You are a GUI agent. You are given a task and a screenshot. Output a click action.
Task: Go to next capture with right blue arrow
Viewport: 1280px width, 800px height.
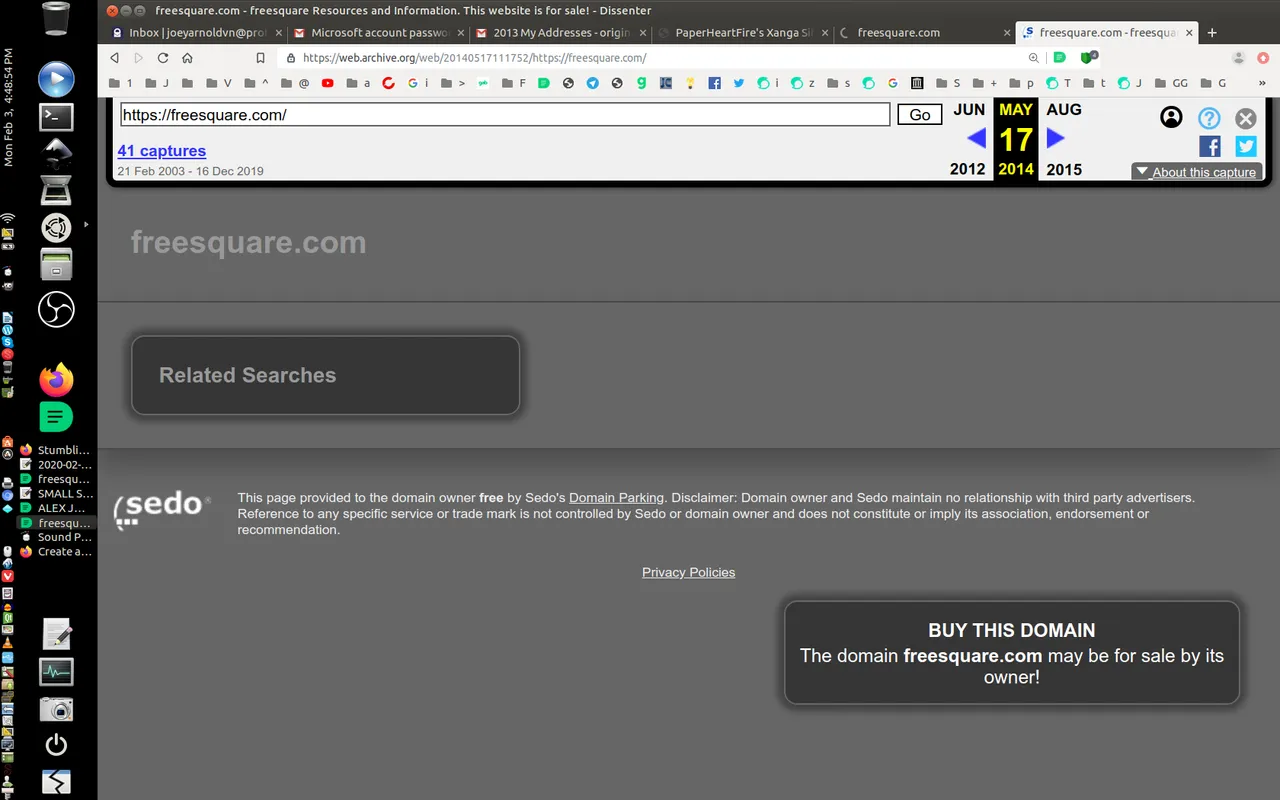click(x=1055, y=138)
